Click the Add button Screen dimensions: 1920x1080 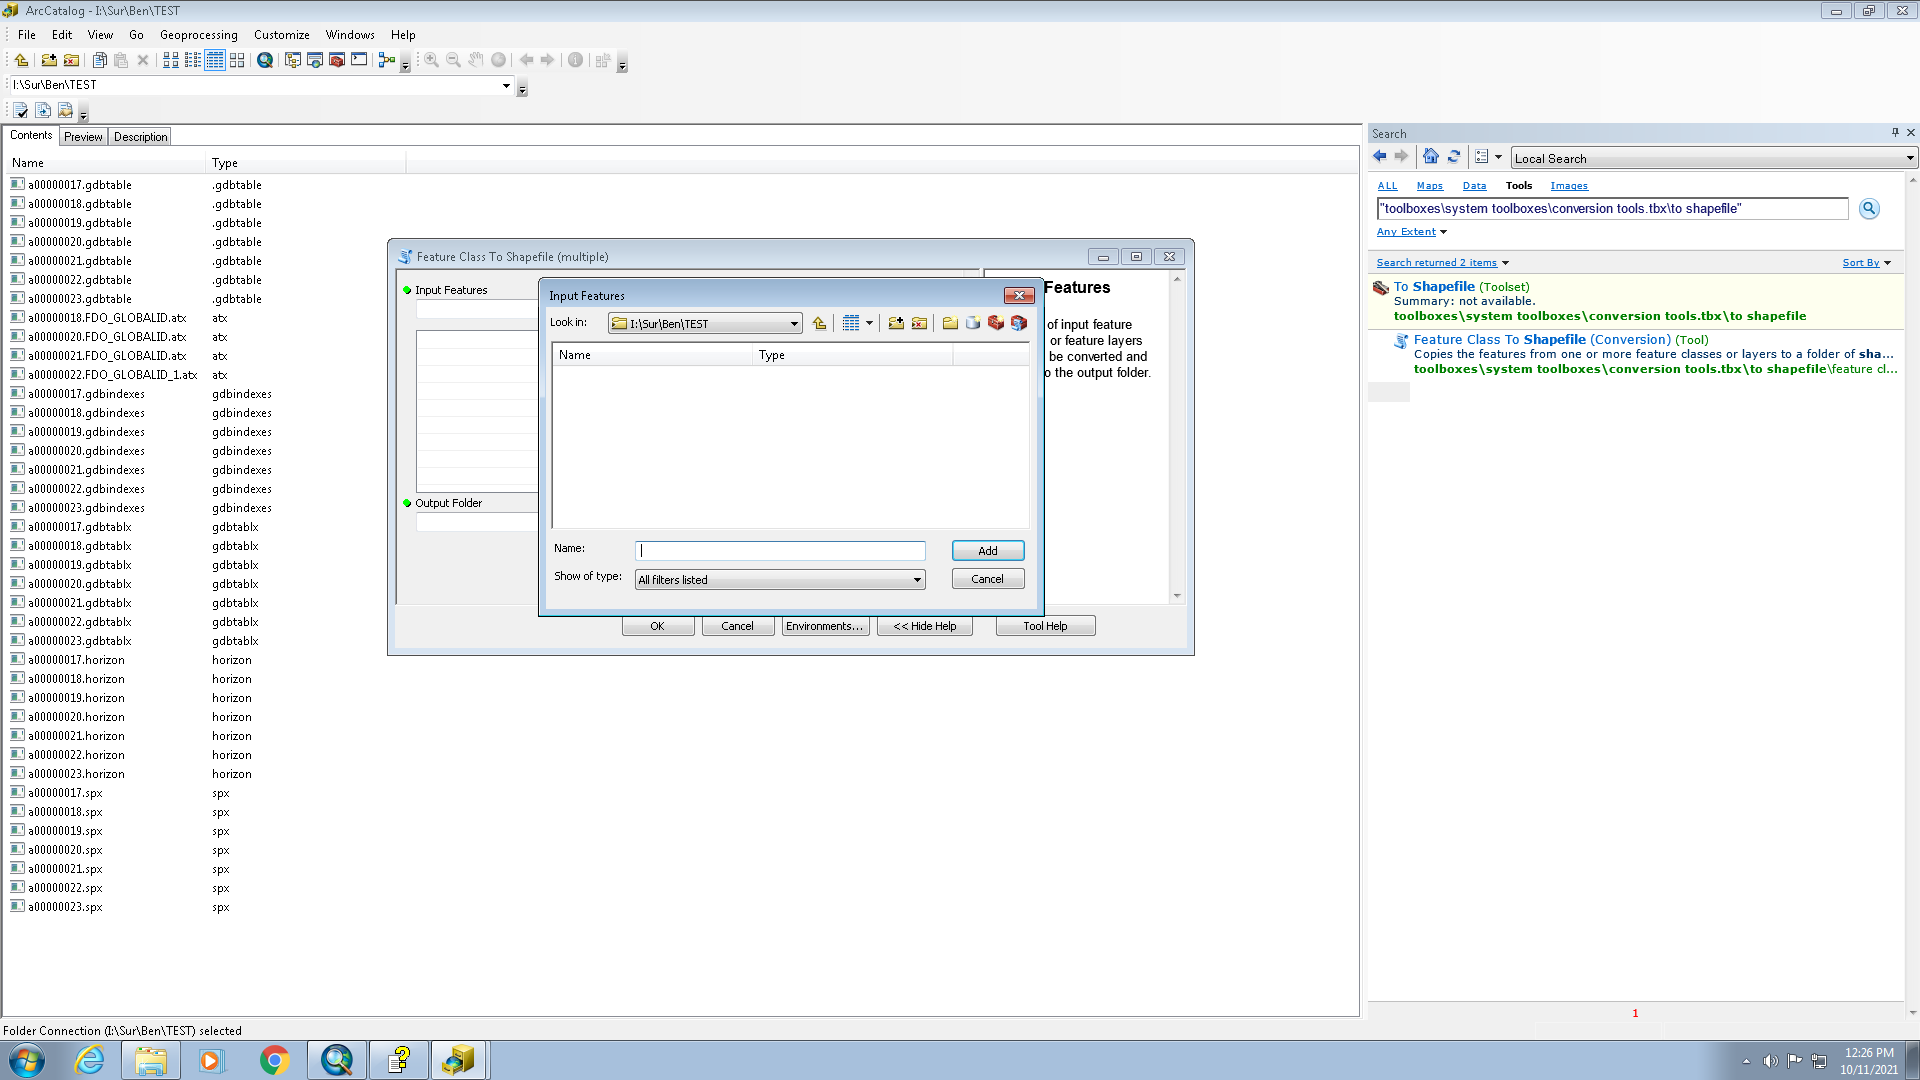point(987,551)
